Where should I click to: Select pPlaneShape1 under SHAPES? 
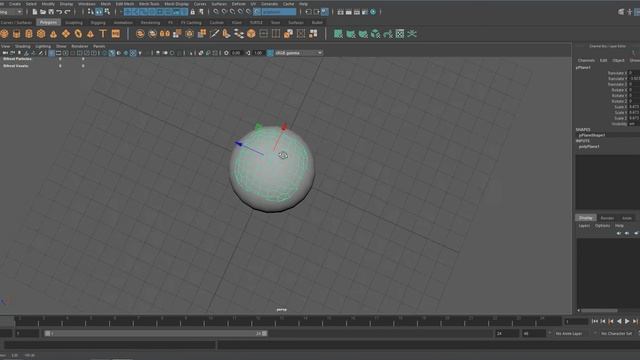pyautogui.click(x=592, y=135)
